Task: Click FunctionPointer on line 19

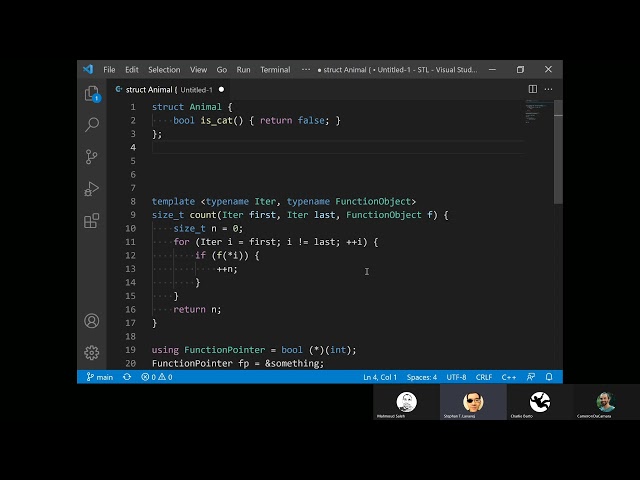Action: [x=224, y=350]
